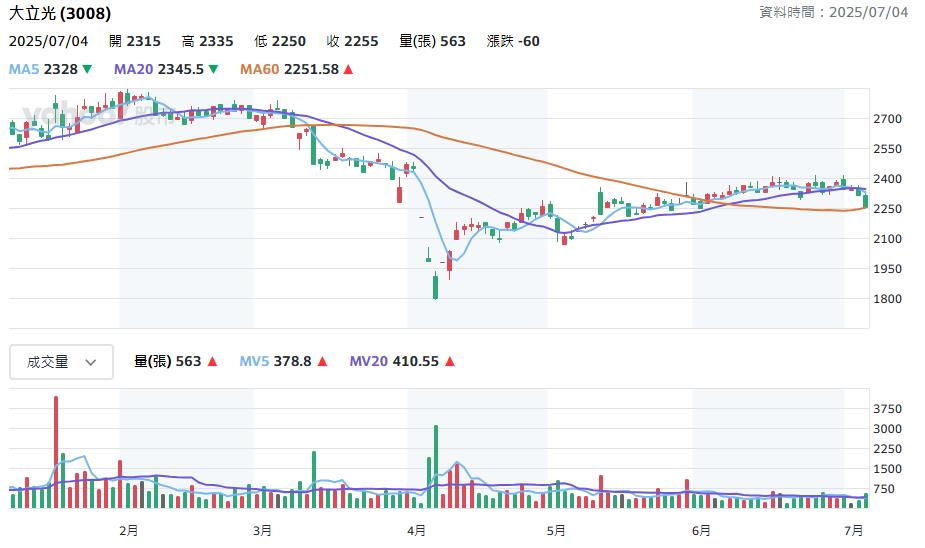Click the tall green volume bar in early April
This screenshot has width=925, height=548.
436,467
